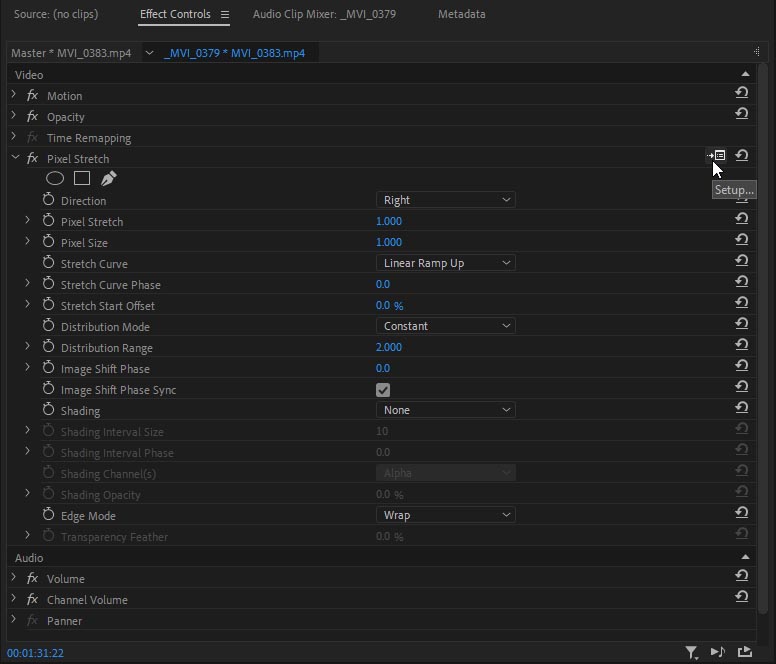Open master clip dropdown chevron
The height and width of the screenshot is (664, 776).
(149, 53)
